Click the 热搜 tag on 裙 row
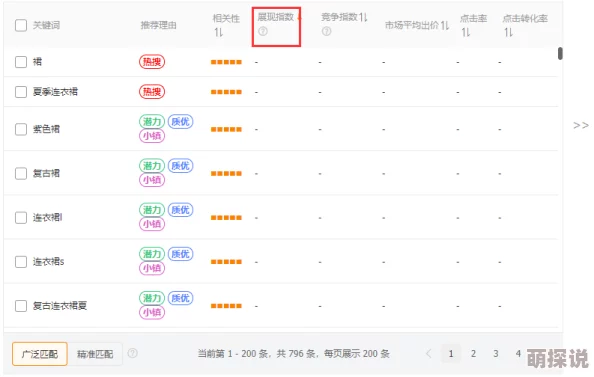 (152, 62)
